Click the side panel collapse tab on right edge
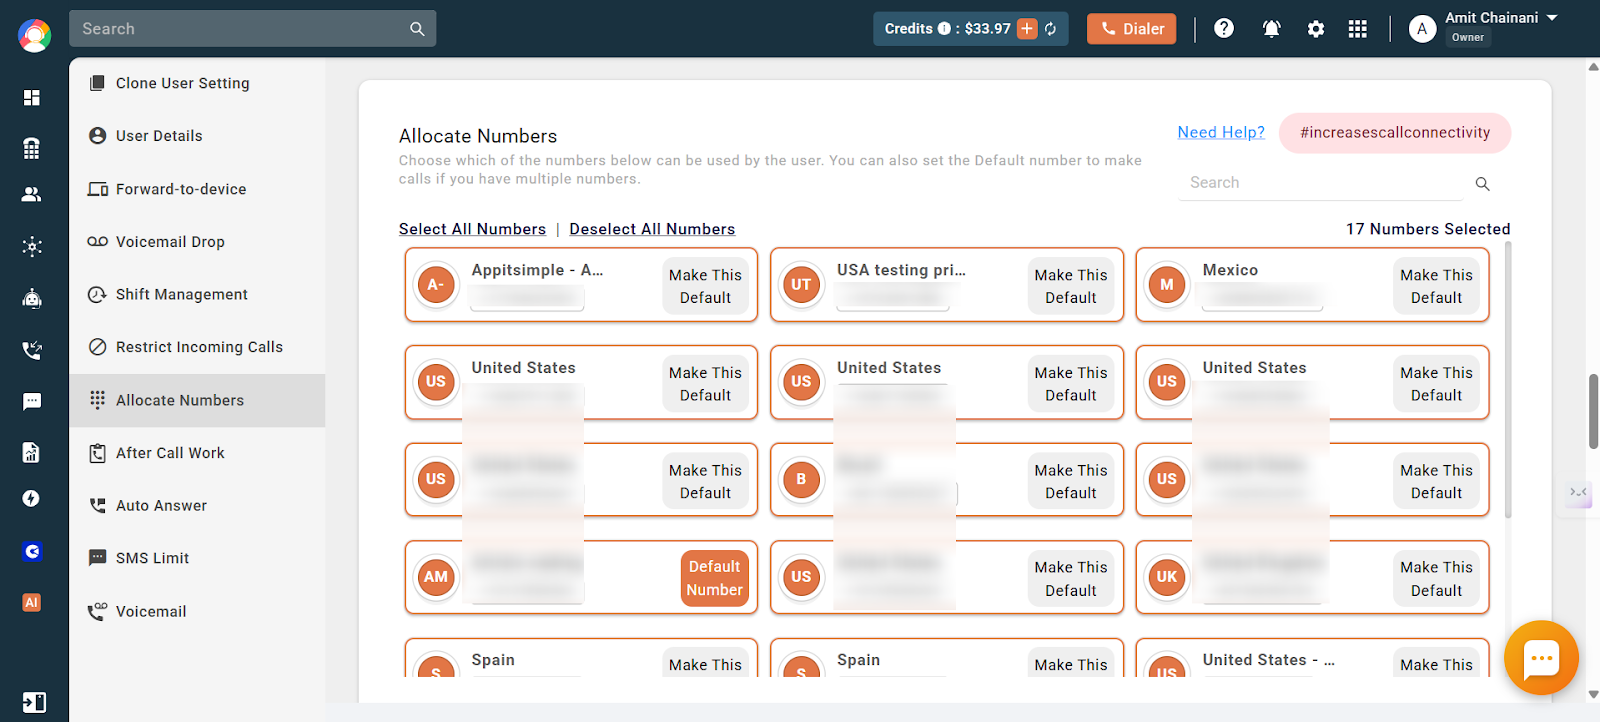Image resolution: width=1600 pixels, height=722 pixels. pos(1578,493)
